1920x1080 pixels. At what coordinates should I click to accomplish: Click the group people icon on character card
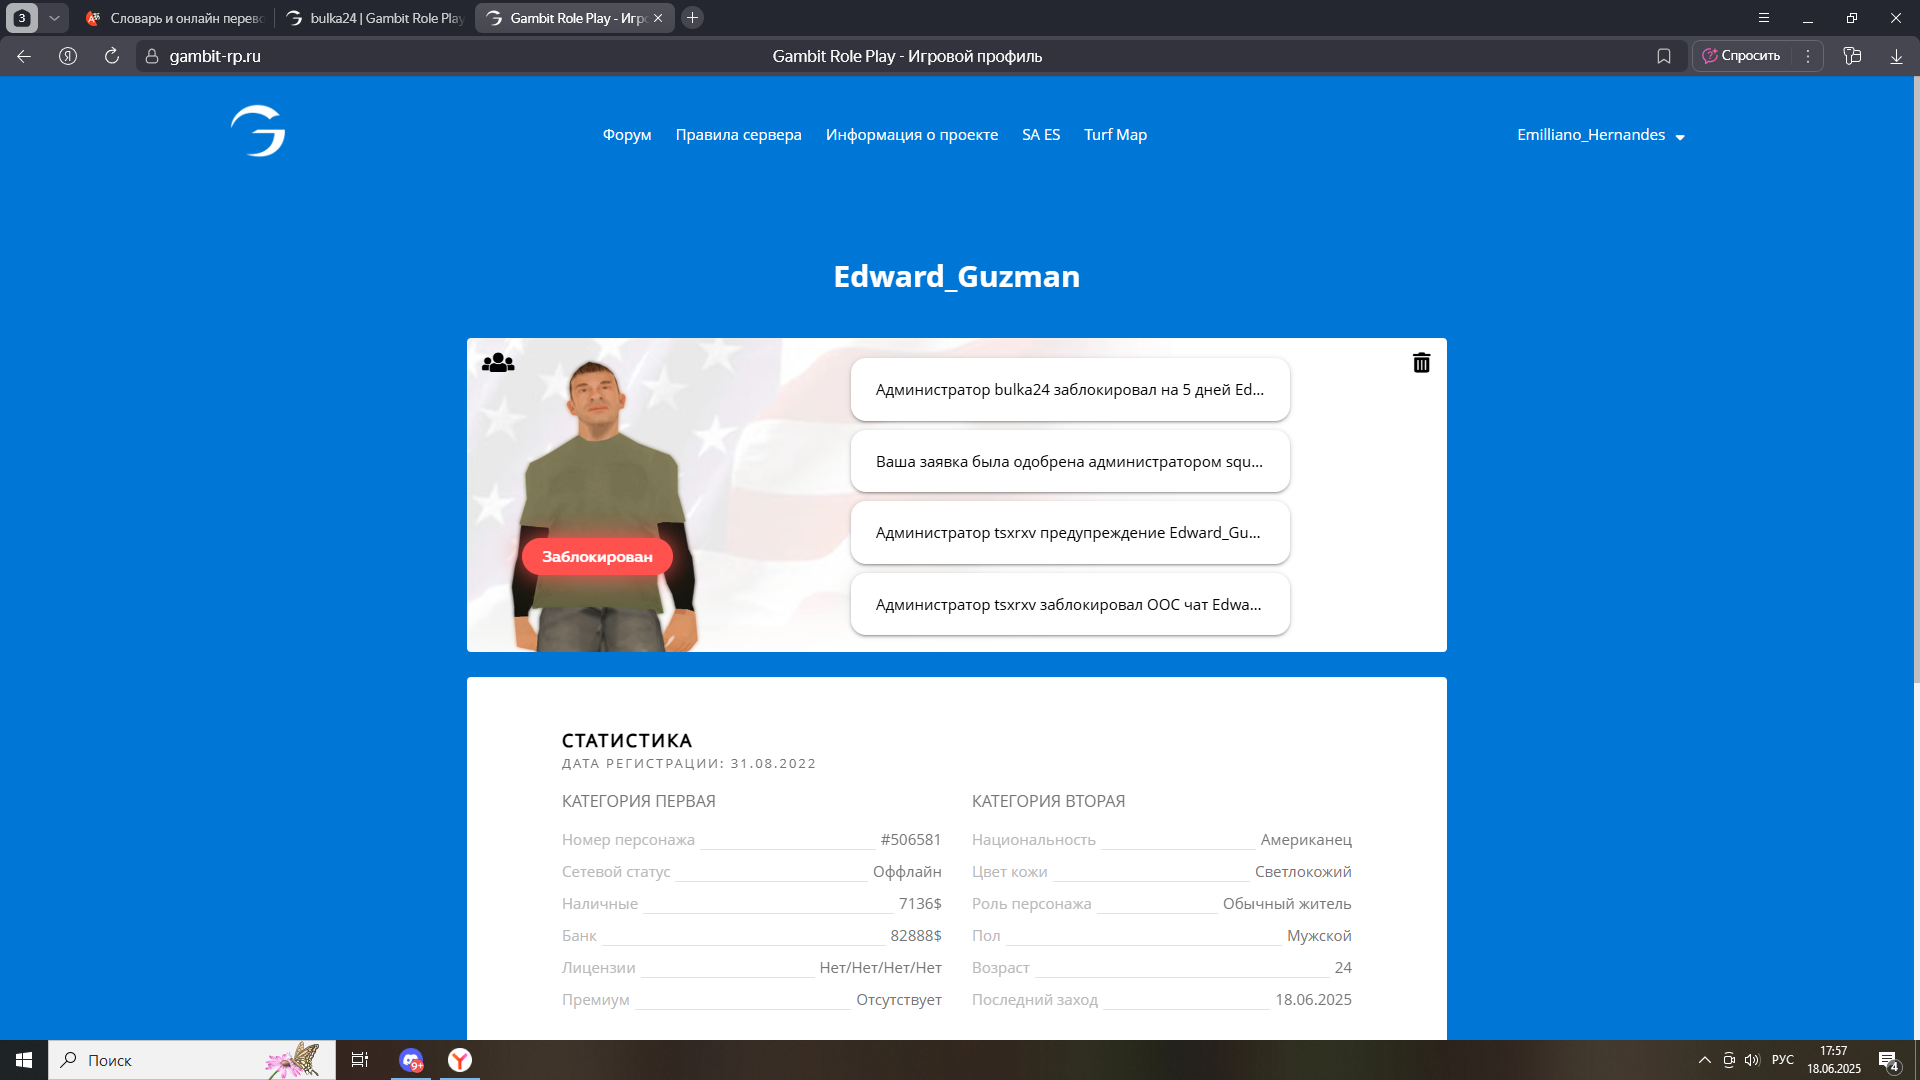[498, 363]
